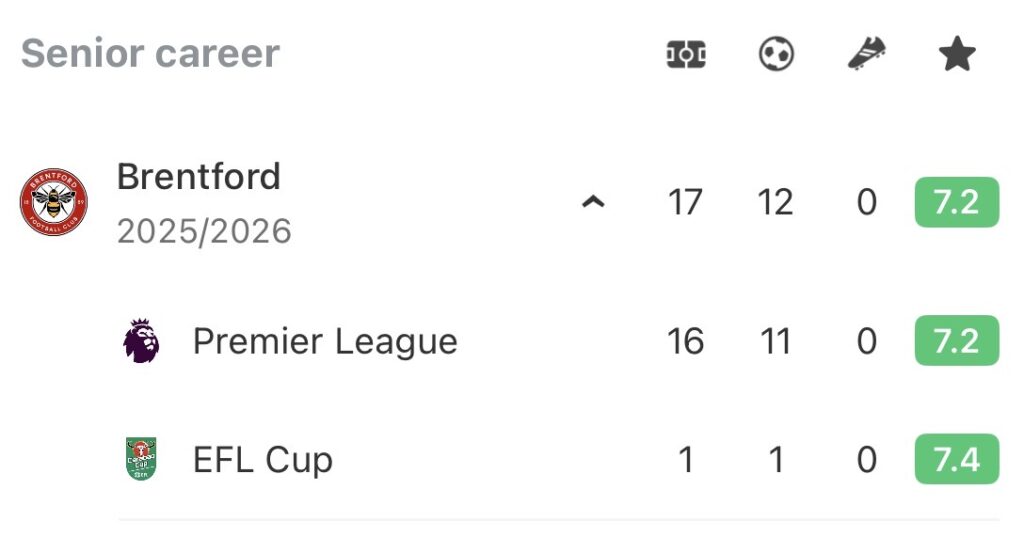Click Premier League 16 appearances value
The height and width of the screenshot is (537, 1024).
pos(686,341)
